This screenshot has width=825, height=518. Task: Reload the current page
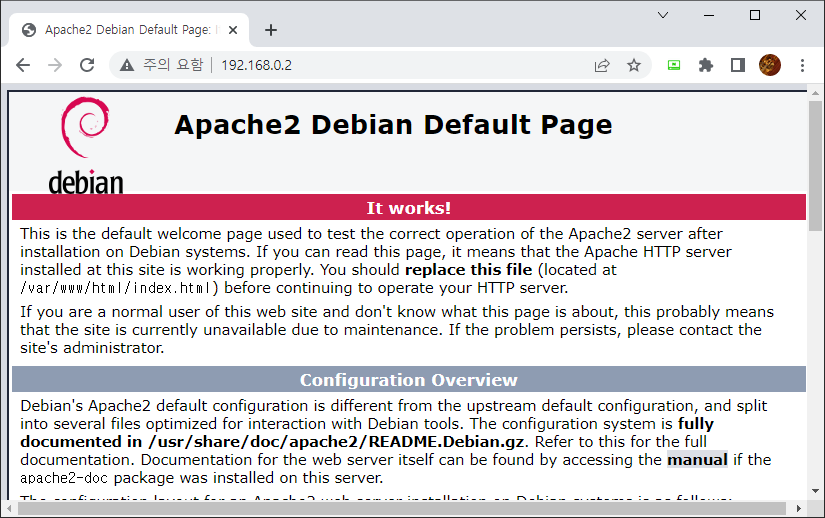point(87,65)
